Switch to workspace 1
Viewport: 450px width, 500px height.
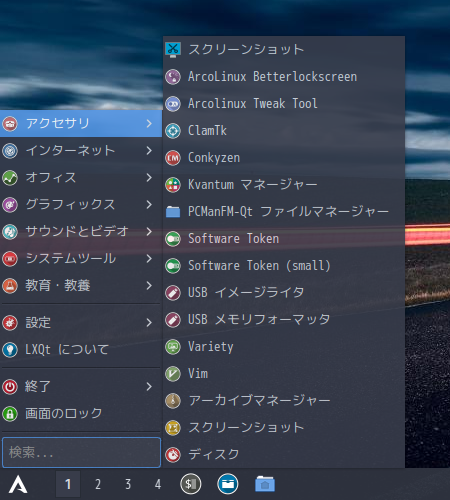point(68,484)
